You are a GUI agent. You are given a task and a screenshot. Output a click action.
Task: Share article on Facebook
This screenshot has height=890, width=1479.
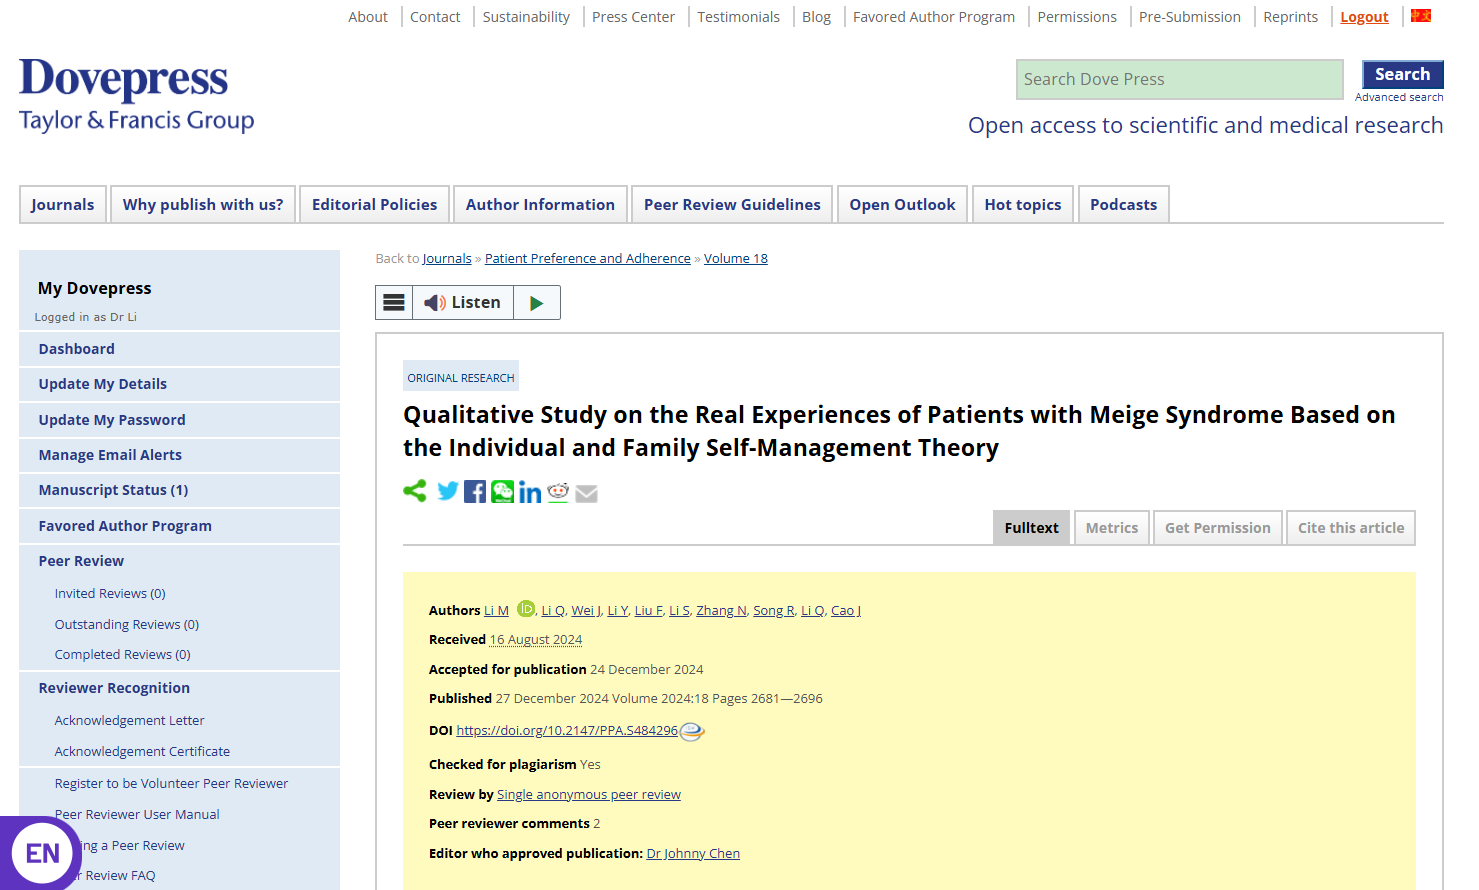(x=475, y=492)
